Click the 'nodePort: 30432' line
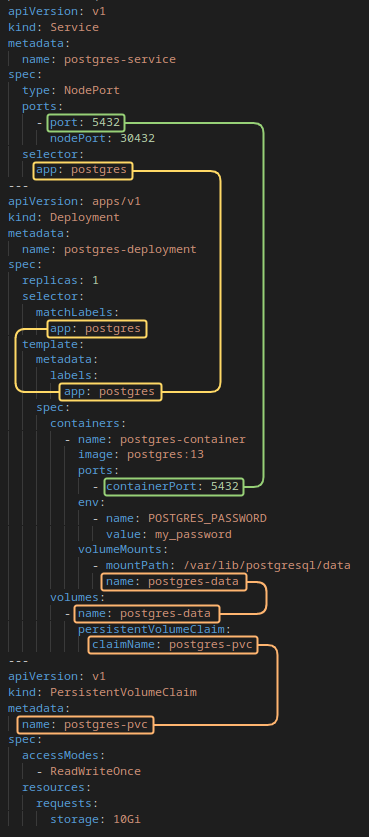370x838 pixels. (x=102, y=139)
